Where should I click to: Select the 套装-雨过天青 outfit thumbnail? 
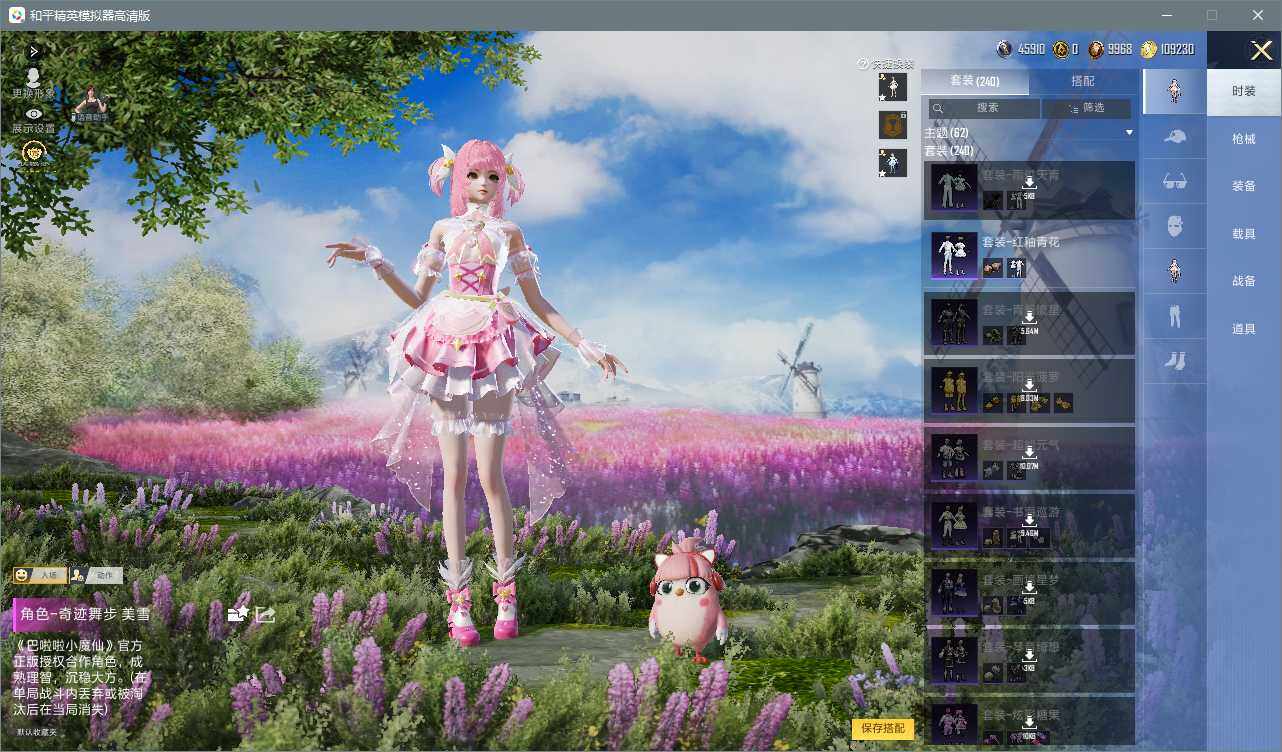[x=954, y=188]
